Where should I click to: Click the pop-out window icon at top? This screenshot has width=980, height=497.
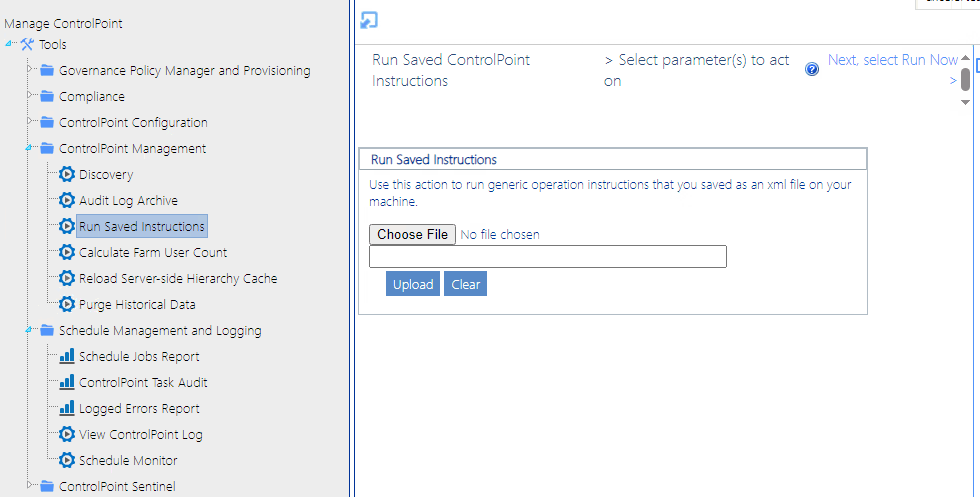tap(368, 21)
